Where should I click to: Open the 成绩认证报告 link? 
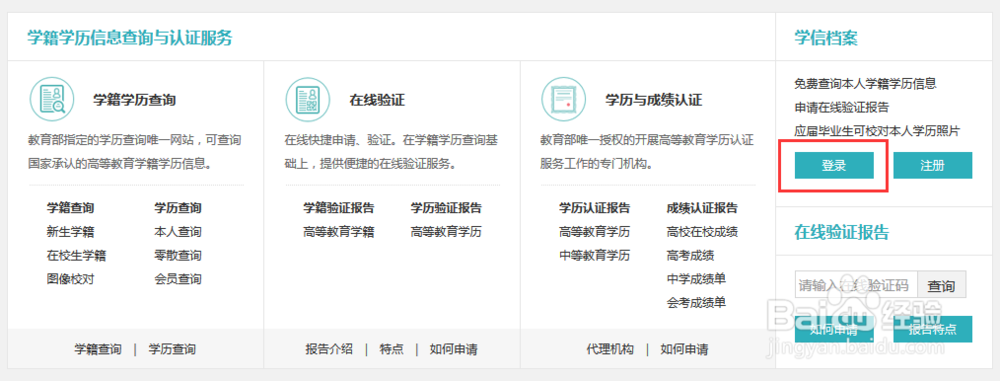coord(702,208)
